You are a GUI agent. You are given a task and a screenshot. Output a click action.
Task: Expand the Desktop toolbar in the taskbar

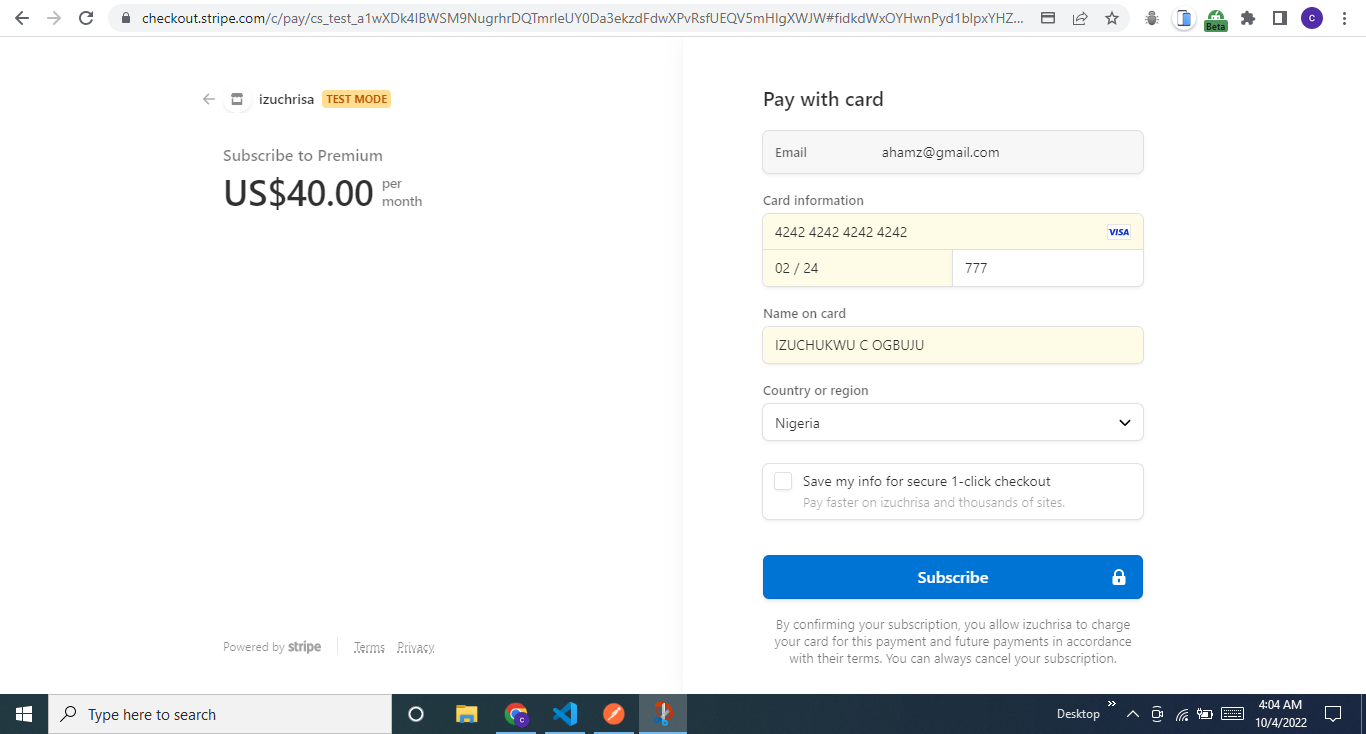[x=1110, y=702]
